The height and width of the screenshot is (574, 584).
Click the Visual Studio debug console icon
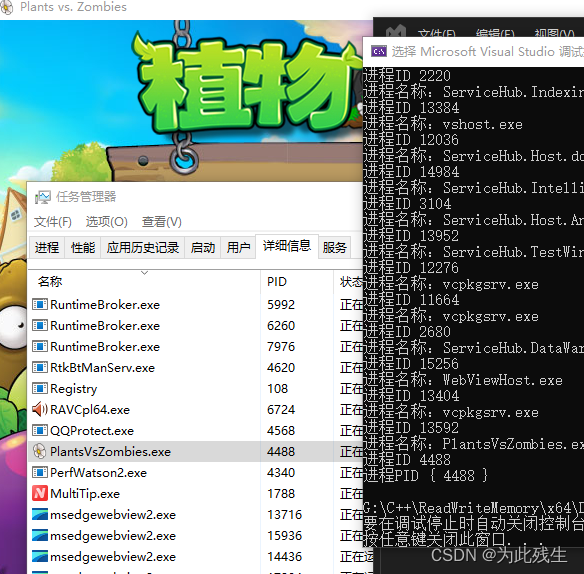(x=379, y=51)
